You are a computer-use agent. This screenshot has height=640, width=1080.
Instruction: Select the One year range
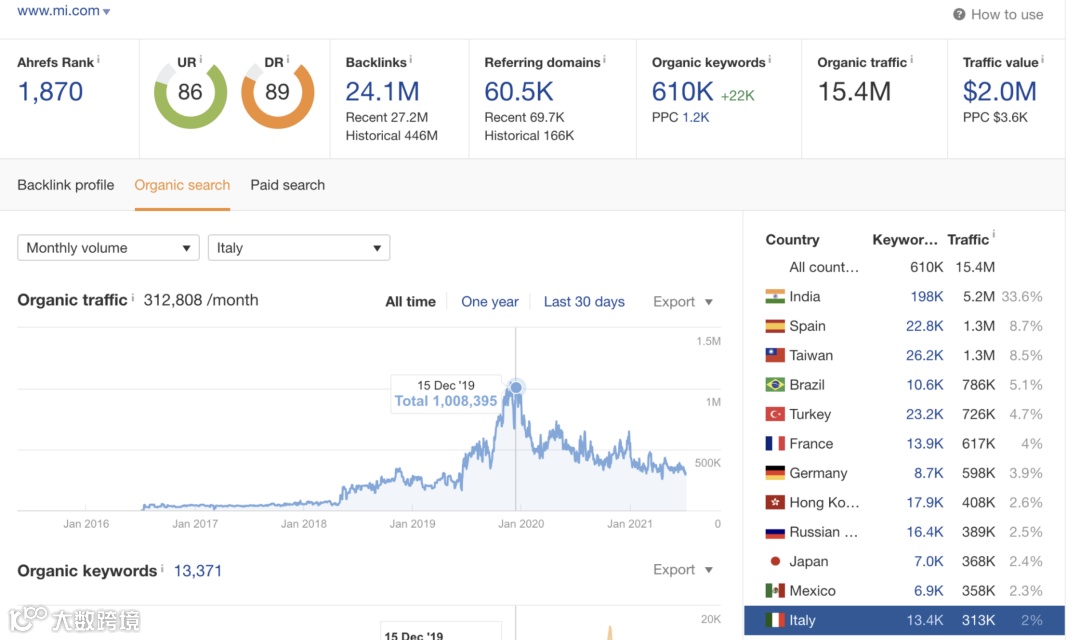pyautogui.click(x=490, y=302)
